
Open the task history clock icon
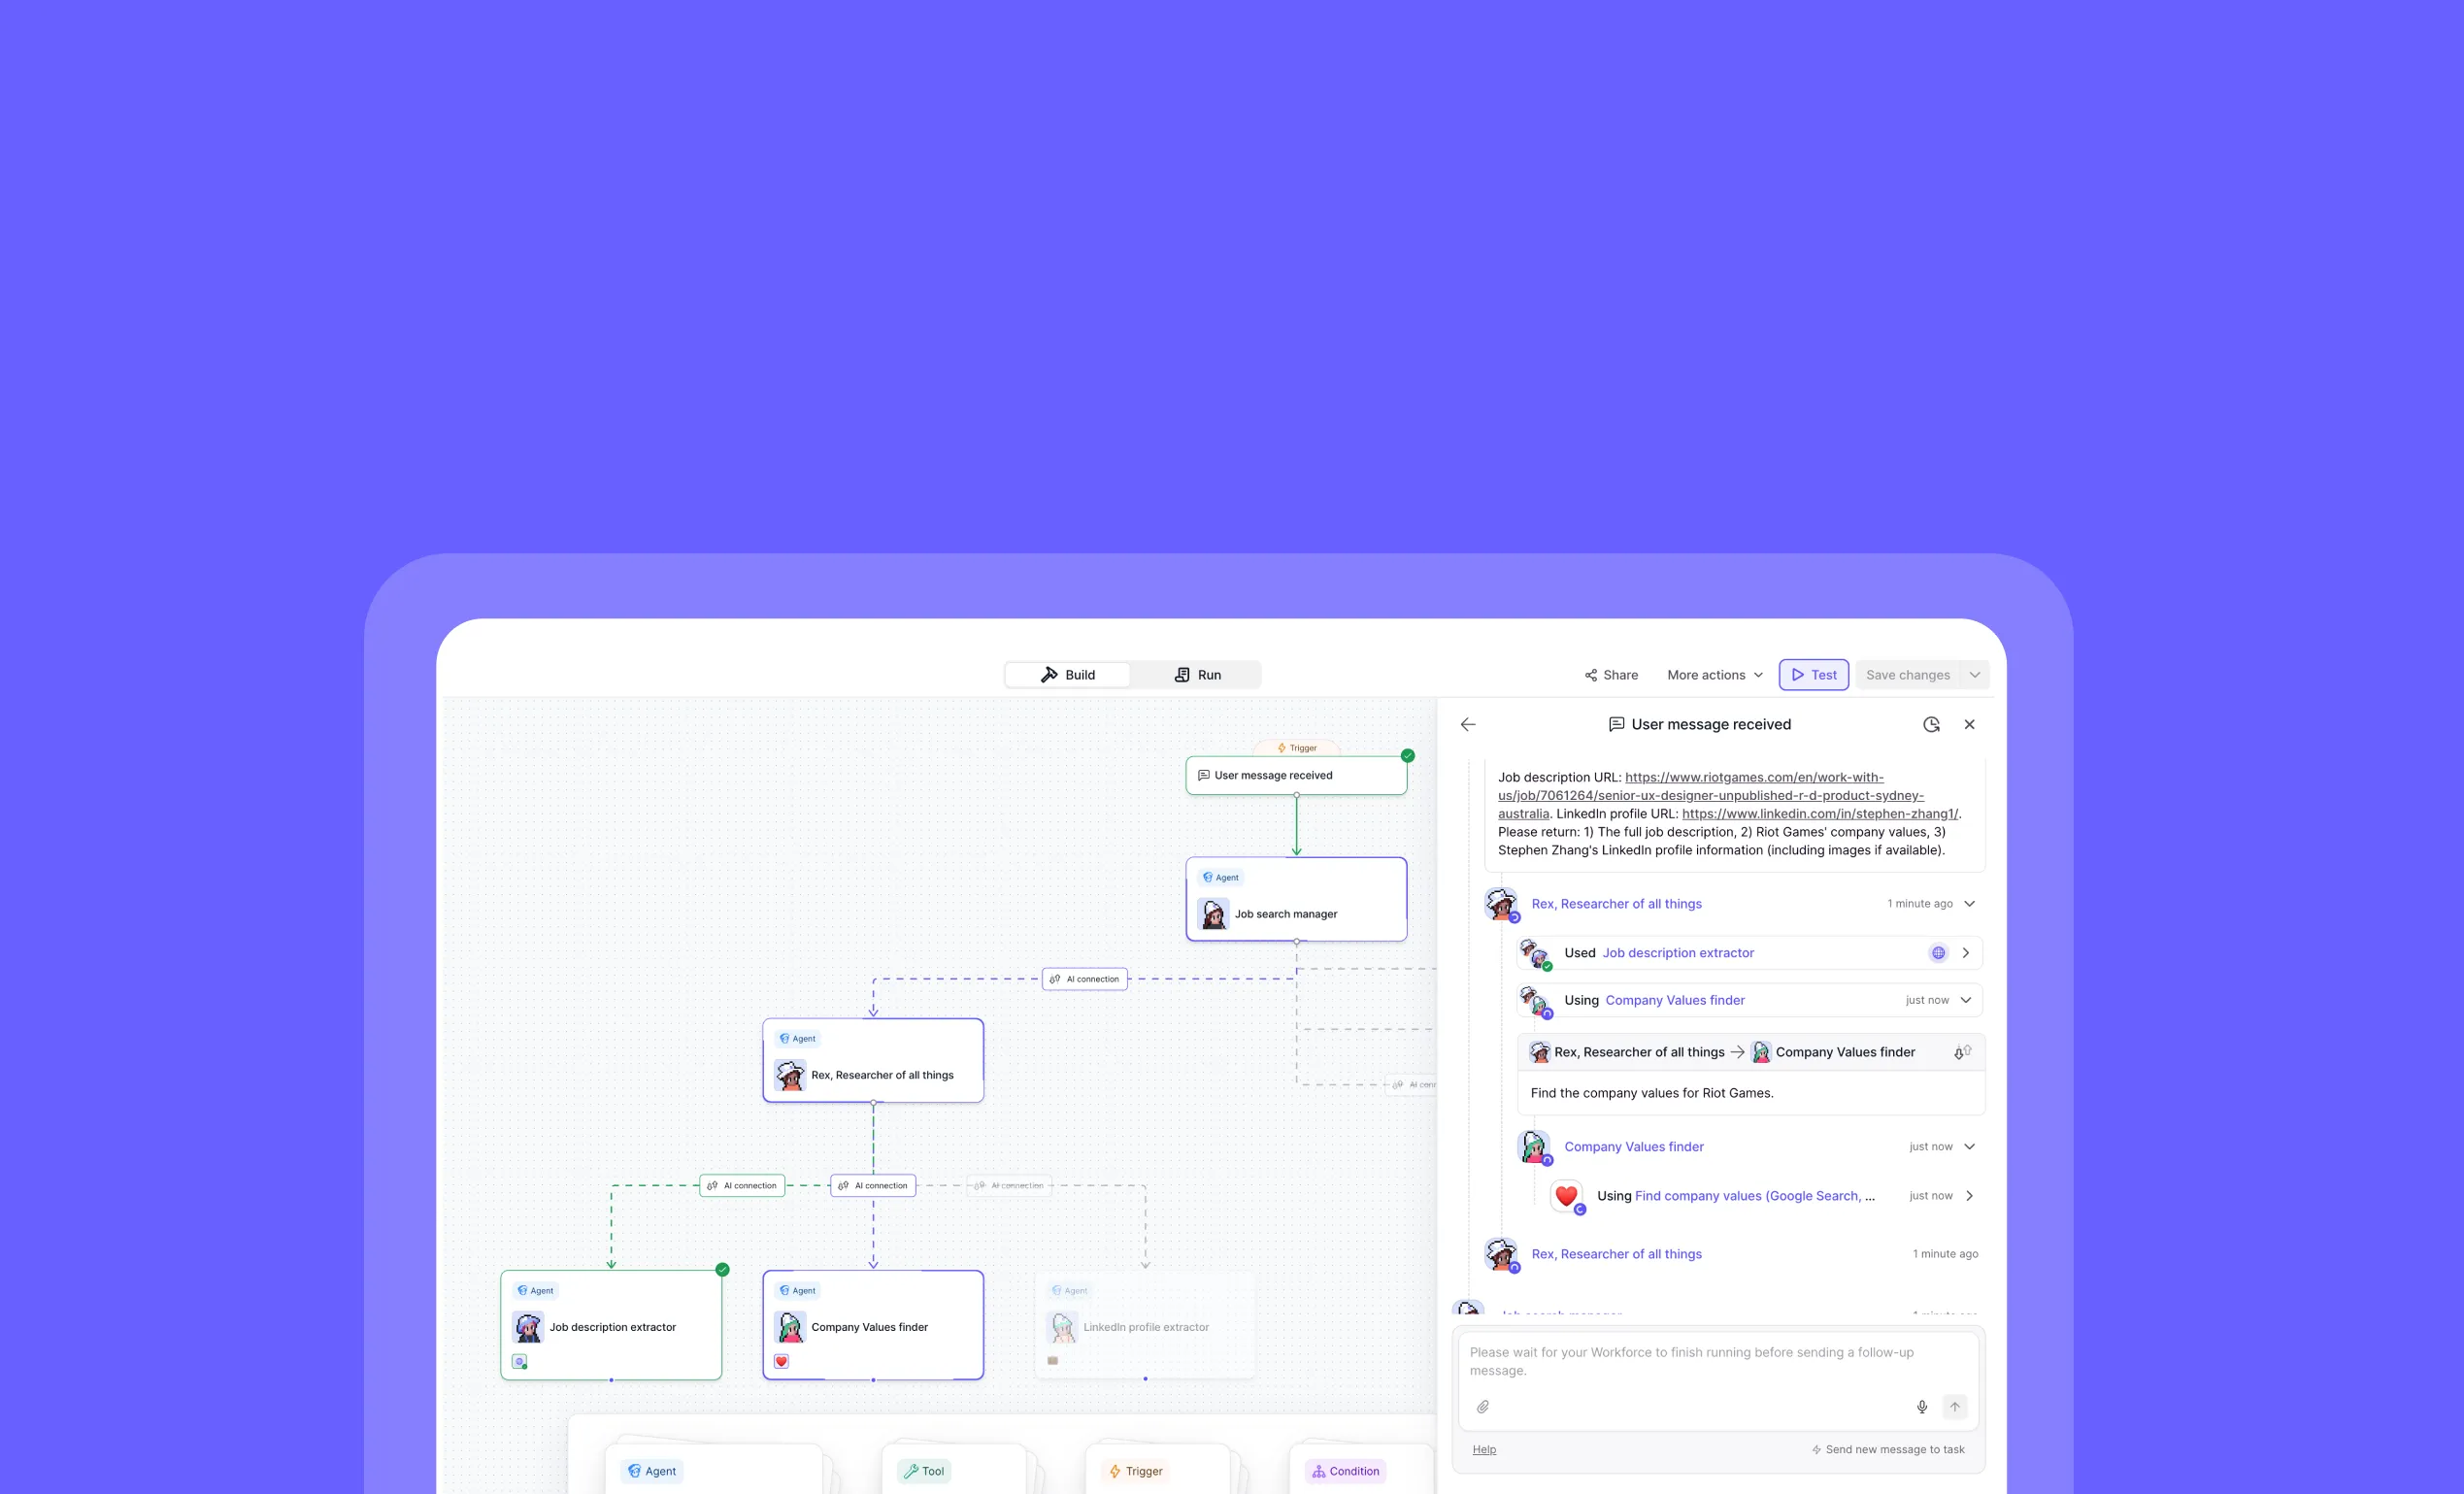[x=1931, y=724]
